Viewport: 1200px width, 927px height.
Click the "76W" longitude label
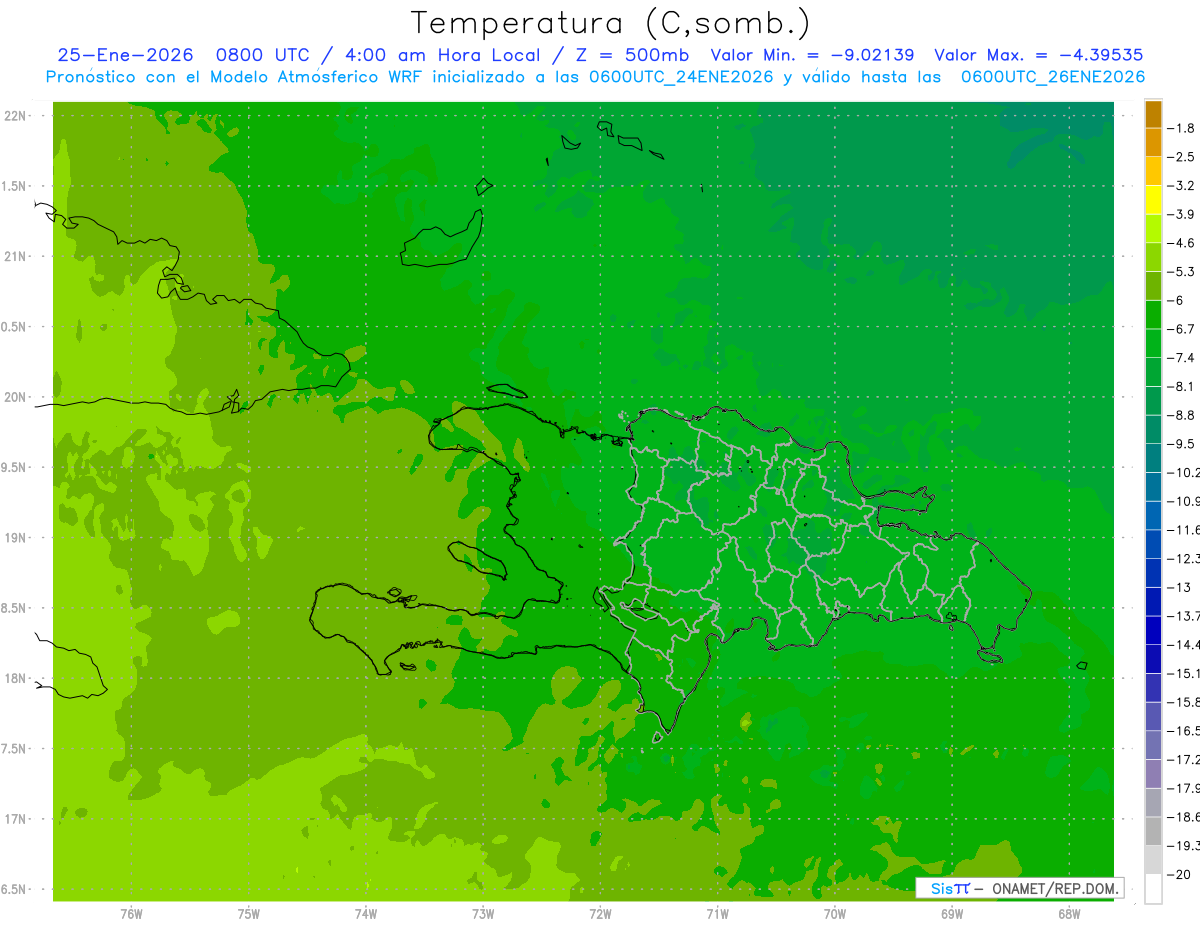pos(131,914)
